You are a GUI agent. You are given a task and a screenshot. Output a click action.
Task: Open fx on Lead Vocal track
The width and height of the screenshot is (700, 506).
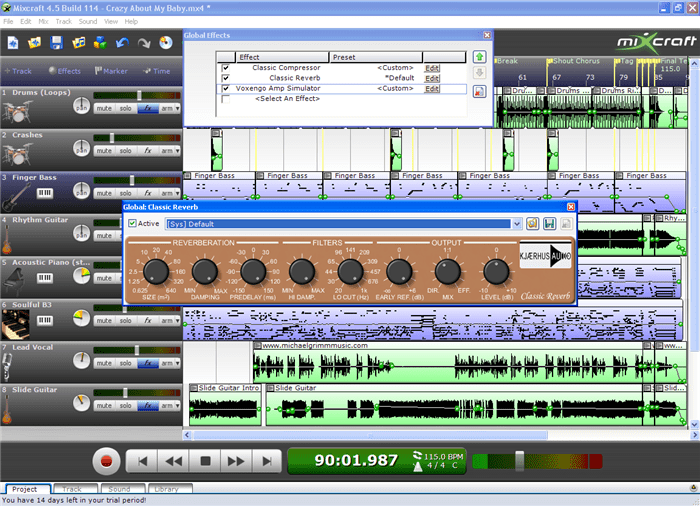[x=148, y=363]
